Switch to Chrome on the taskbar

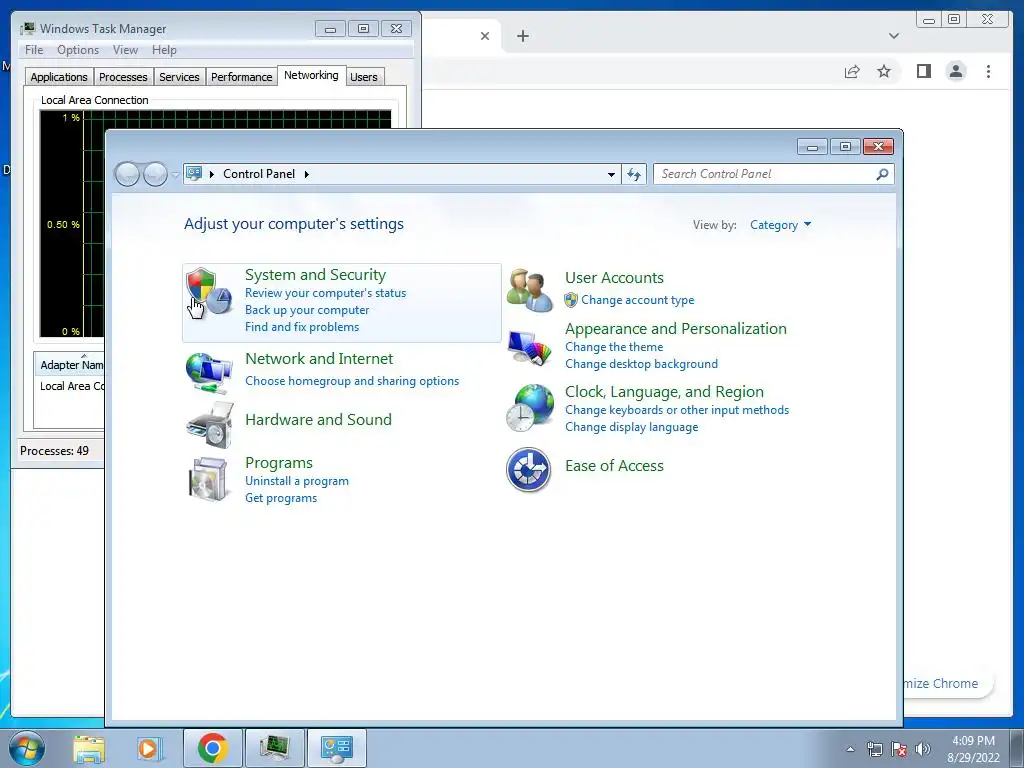212,748
